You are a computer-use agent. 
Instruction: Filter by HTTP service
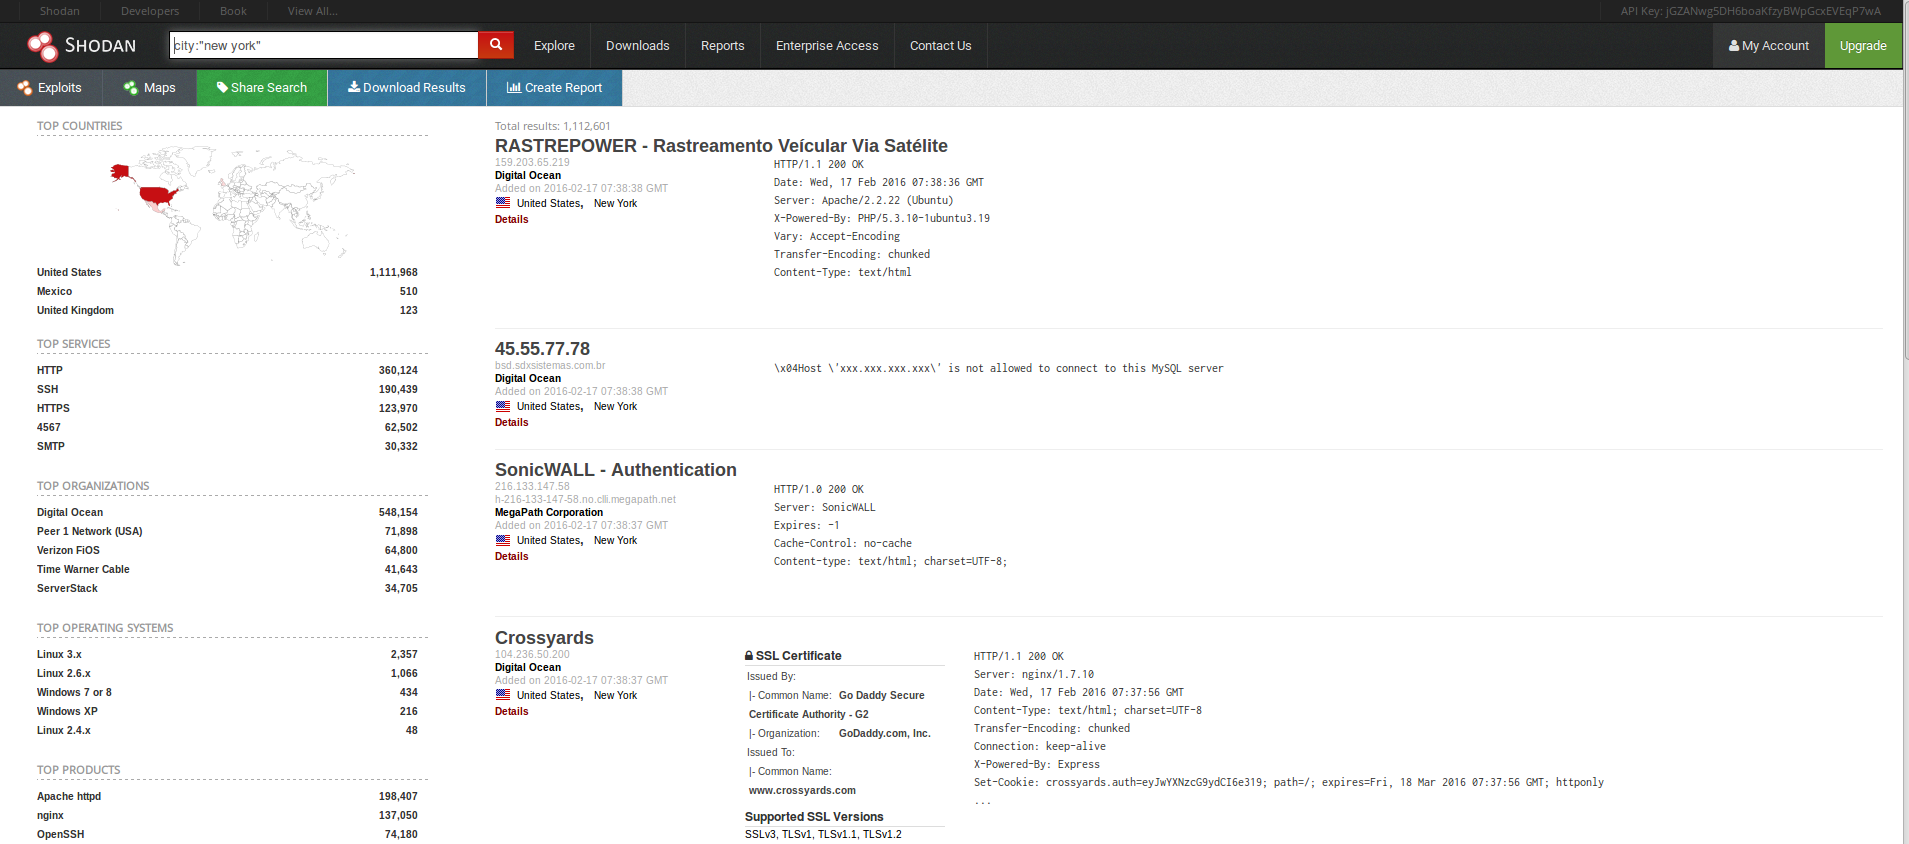click(x=50, y=370)
